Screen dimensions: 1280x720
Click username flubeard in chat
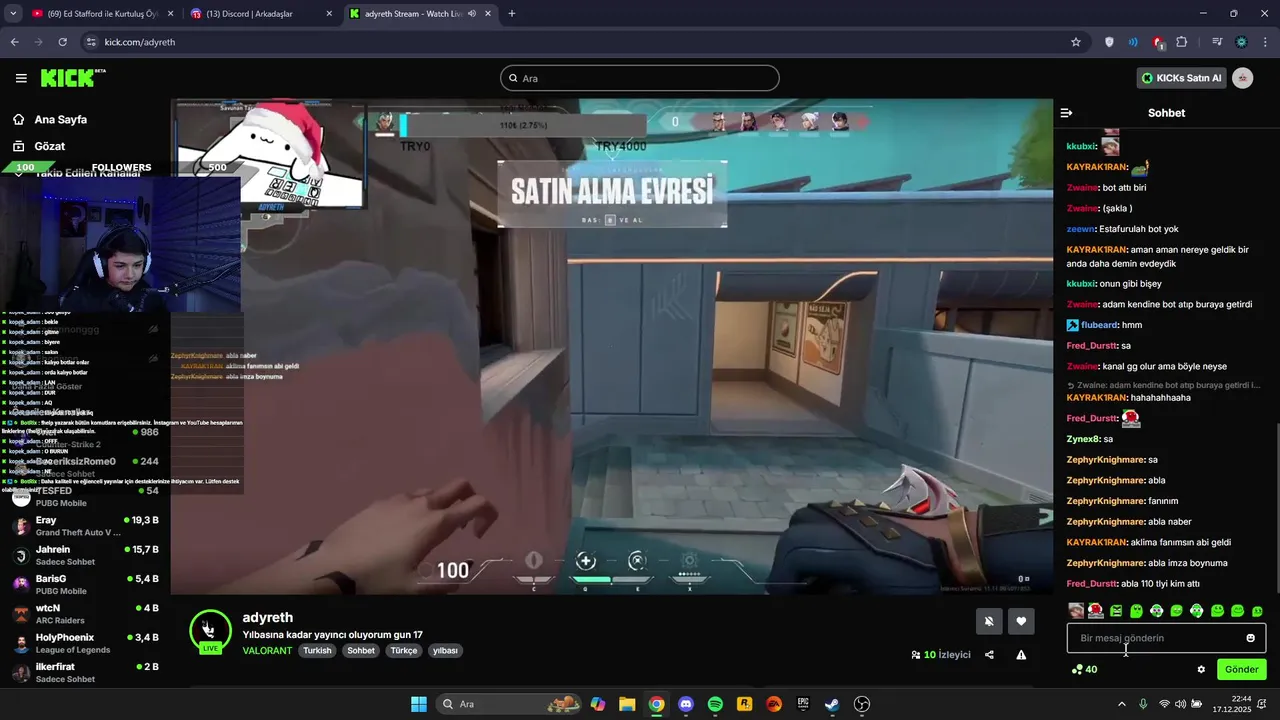tap(1099, 325)
